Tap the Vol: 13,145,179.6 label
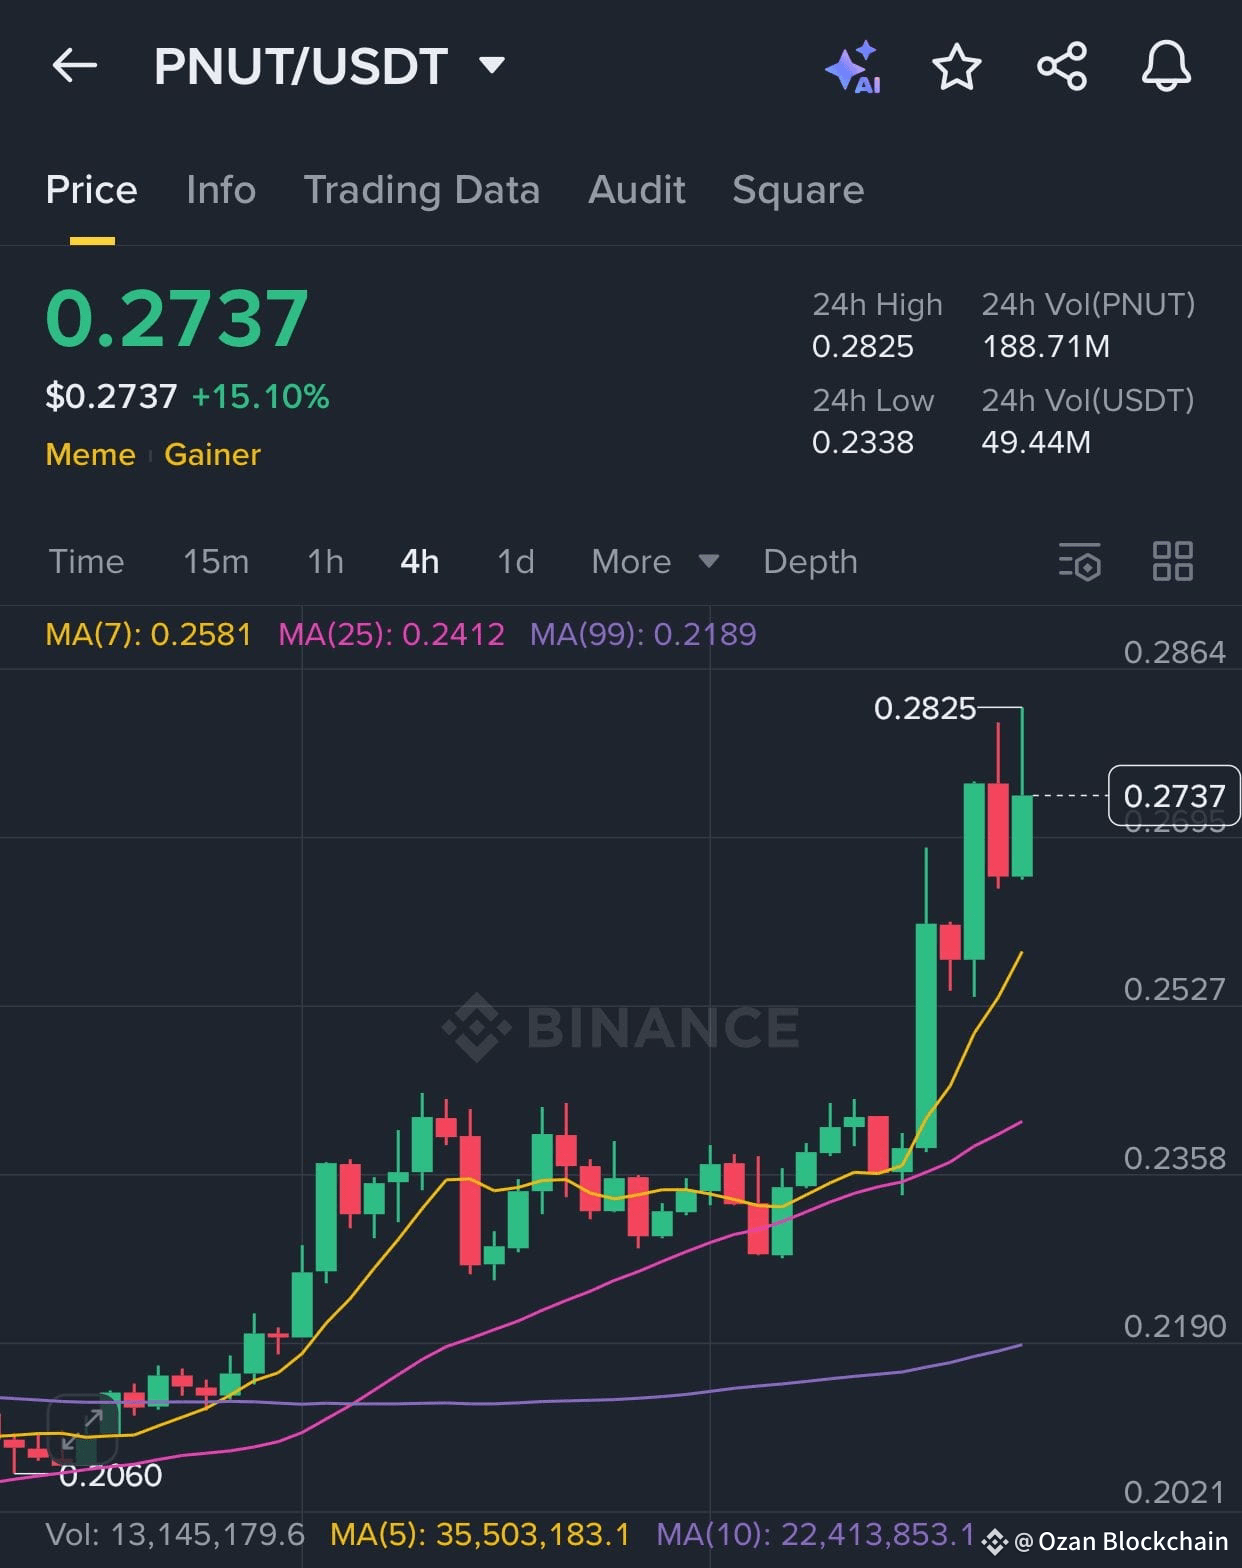The width and height of the screenshot is (1242, 1568). point(175,1534)
